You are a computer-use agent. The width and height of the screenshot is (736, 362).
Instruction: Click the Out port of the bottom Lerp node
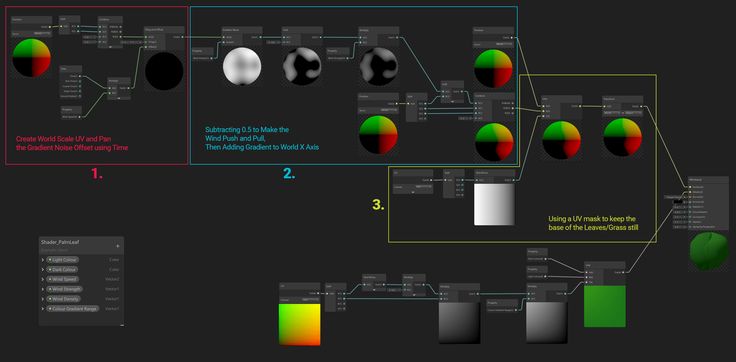(624, 272)
